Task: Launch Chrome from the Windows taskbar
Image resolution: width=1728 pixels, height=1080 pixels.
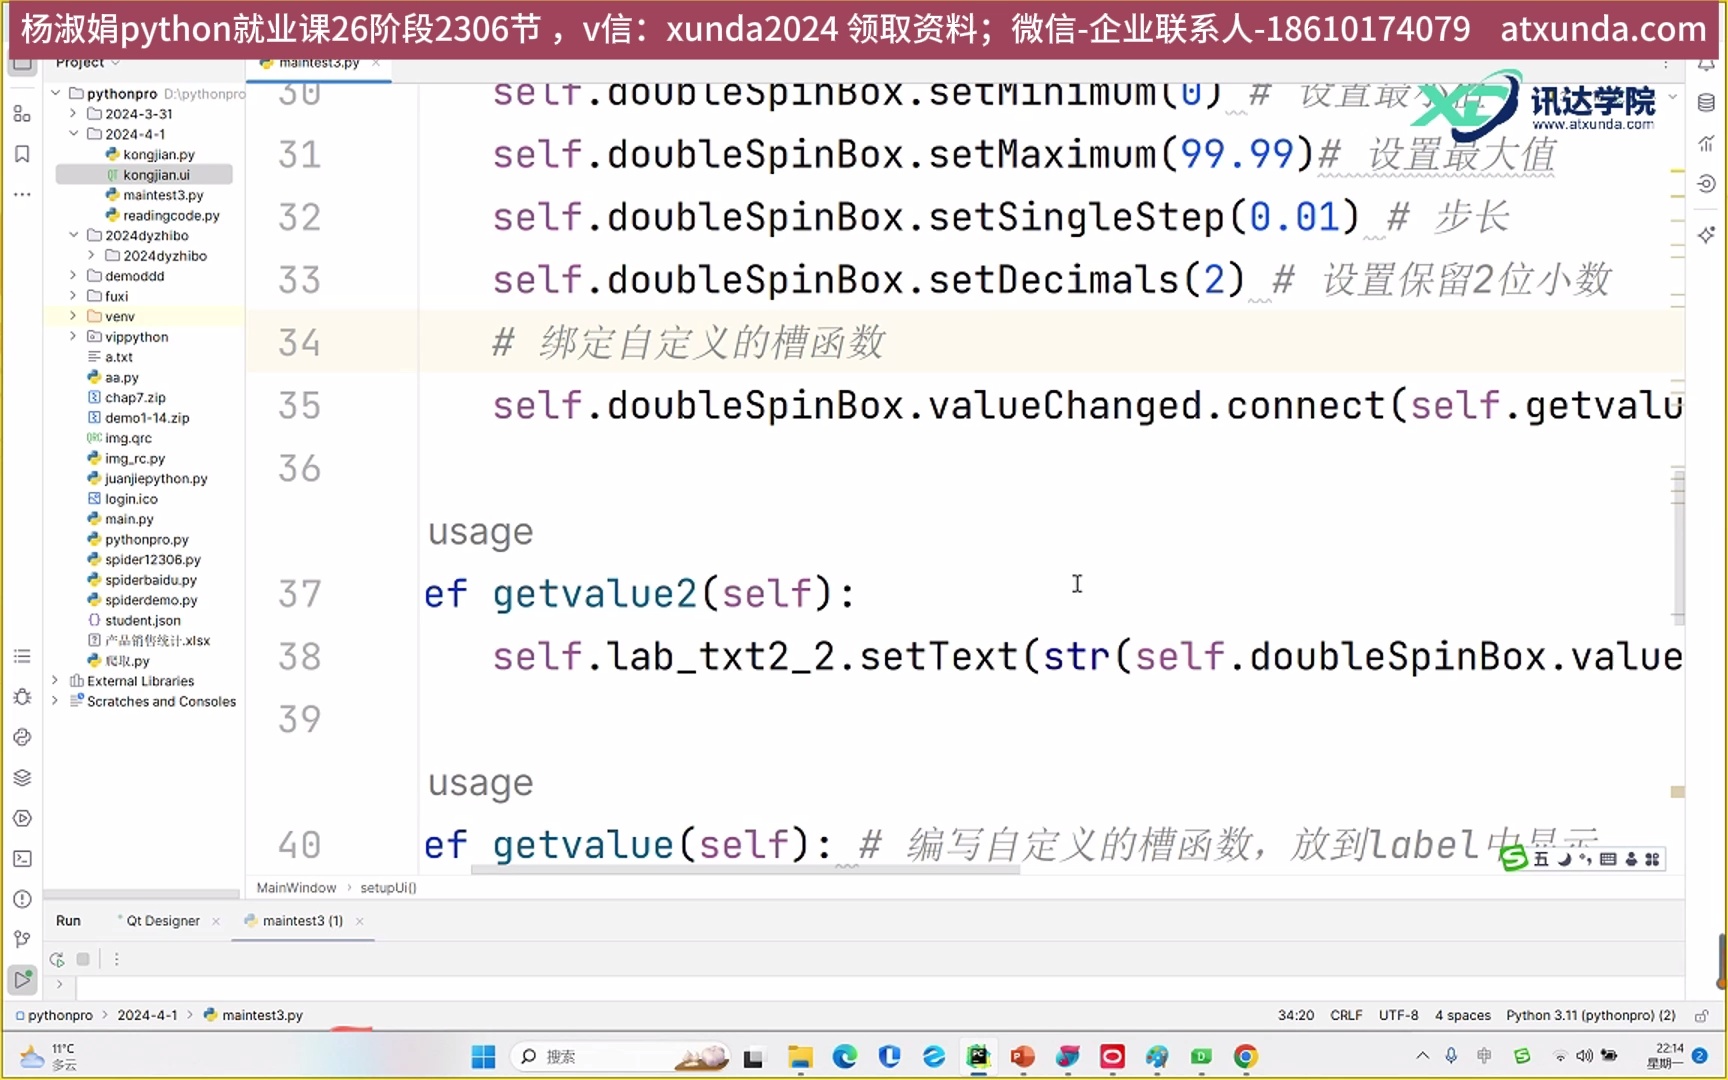Action: click(1245, 1056)
